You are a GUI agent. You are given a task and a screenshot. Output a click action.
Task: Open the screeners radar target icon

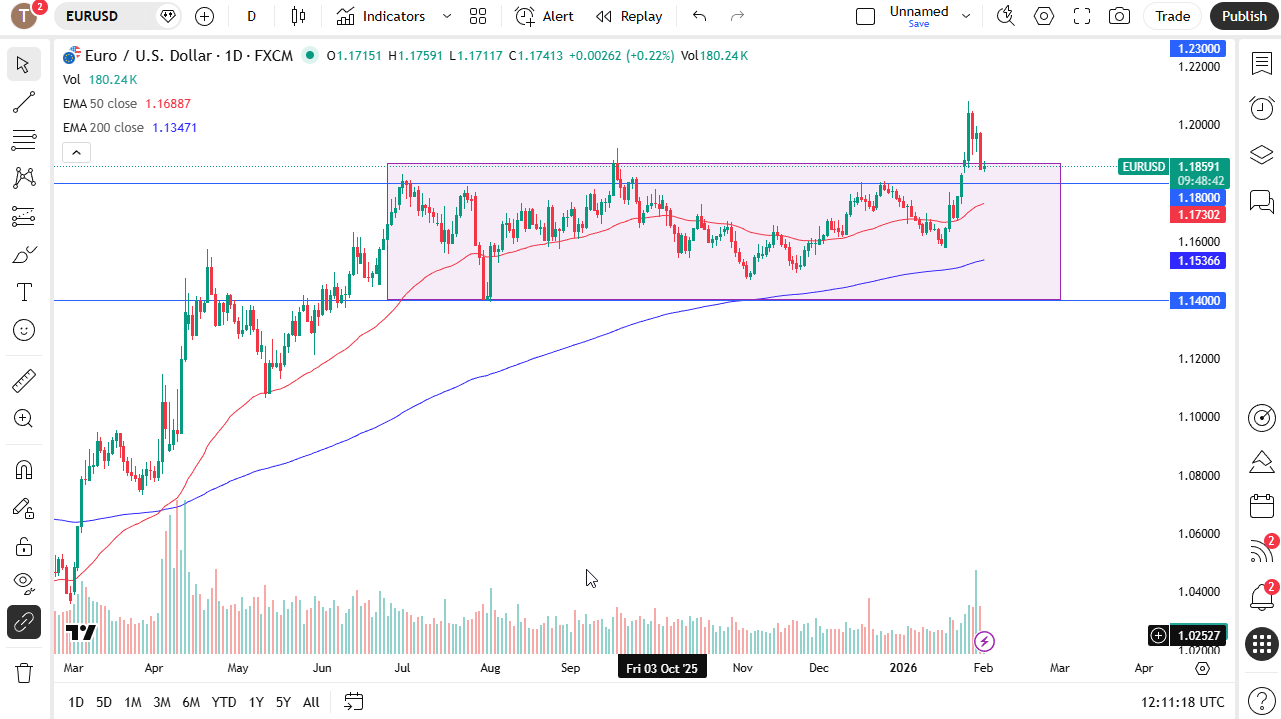1262,417
